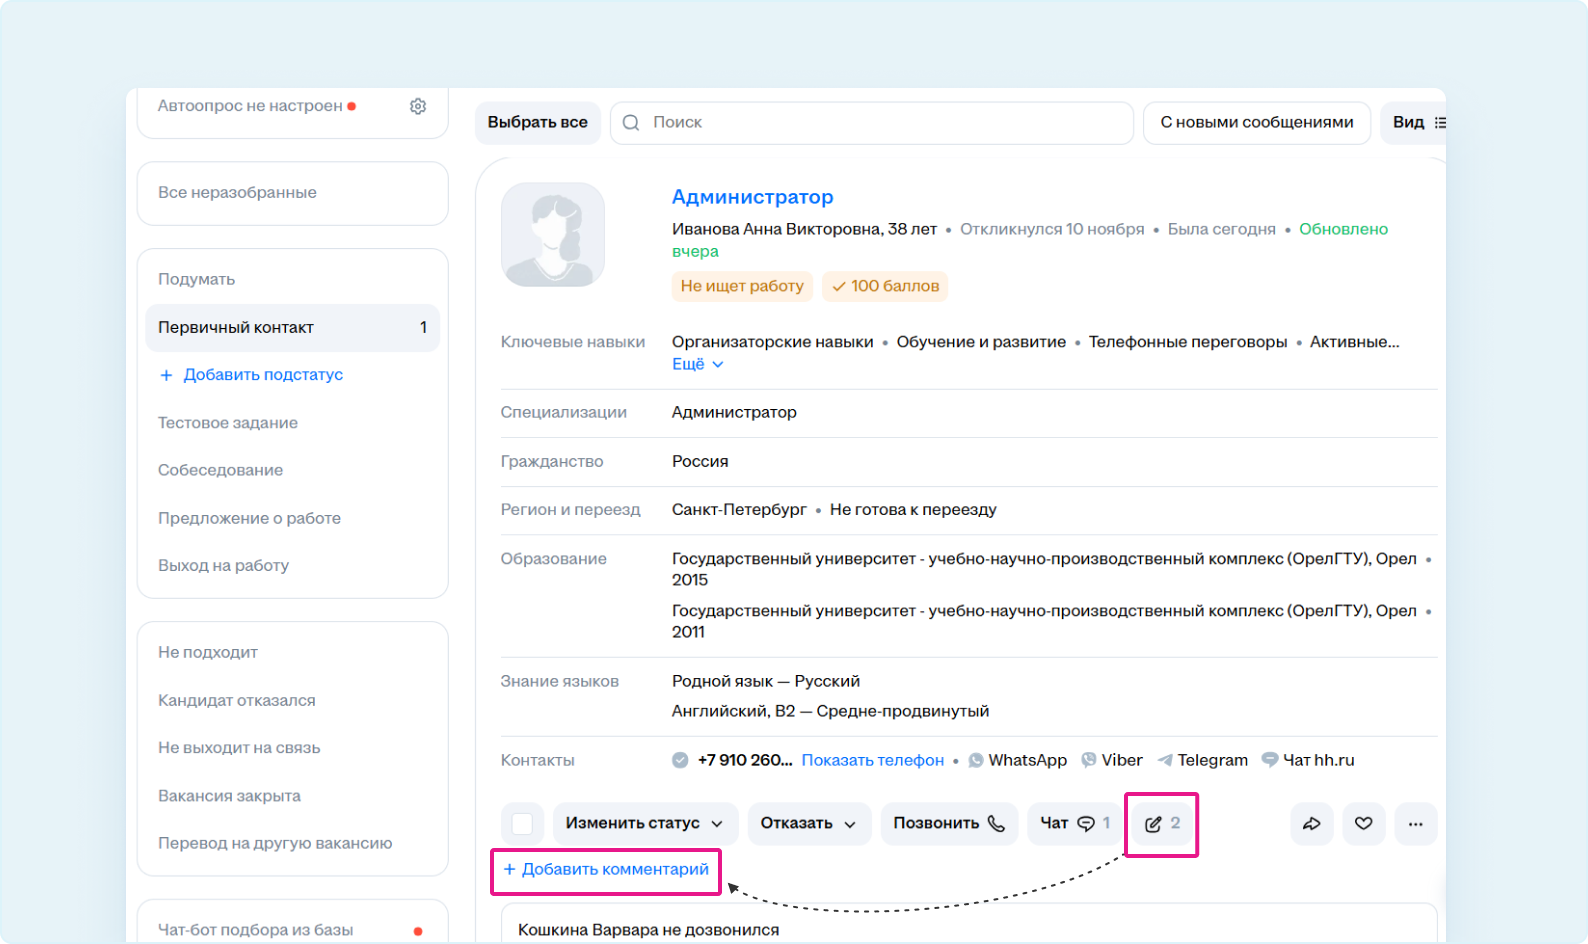
Task: Click the Позвонить call button
Action: 948,824
